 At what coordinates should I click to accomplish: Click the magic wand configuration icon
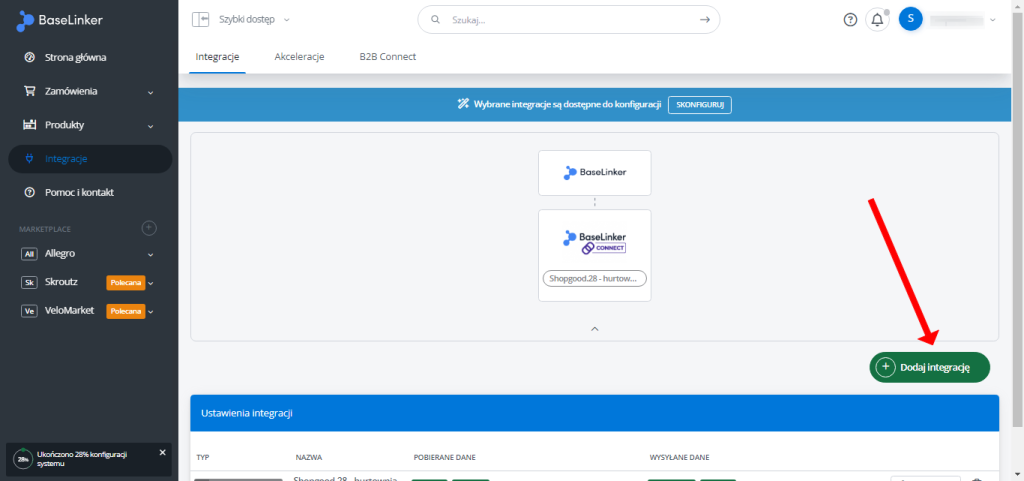(463, 104)
